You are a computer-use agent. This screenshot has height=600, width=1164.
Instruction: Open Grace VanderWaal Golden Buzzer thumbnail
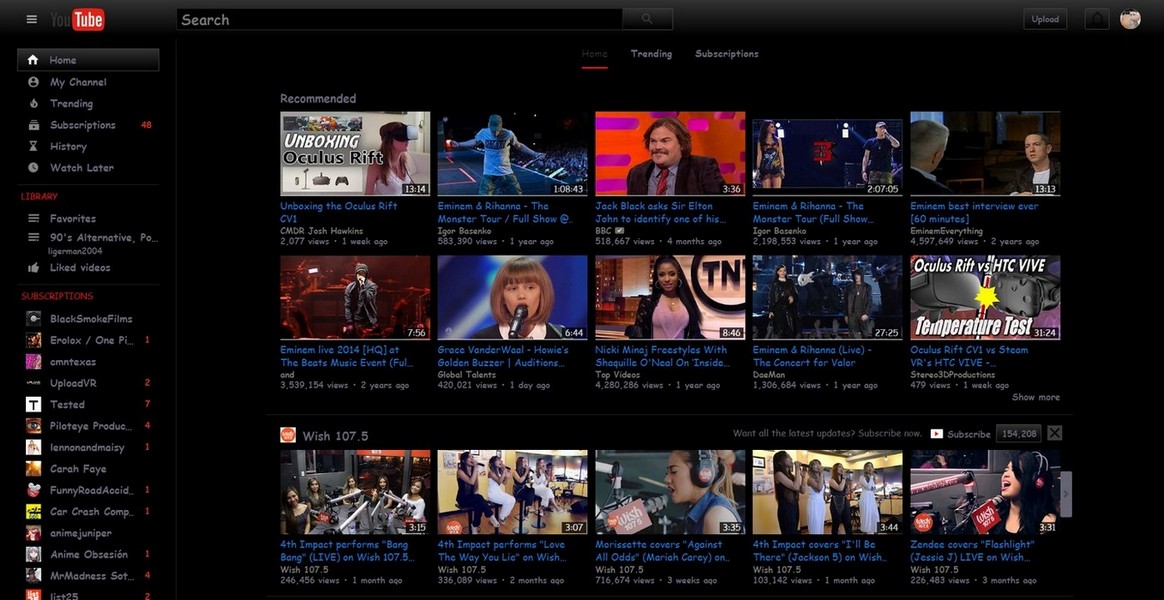512,298
